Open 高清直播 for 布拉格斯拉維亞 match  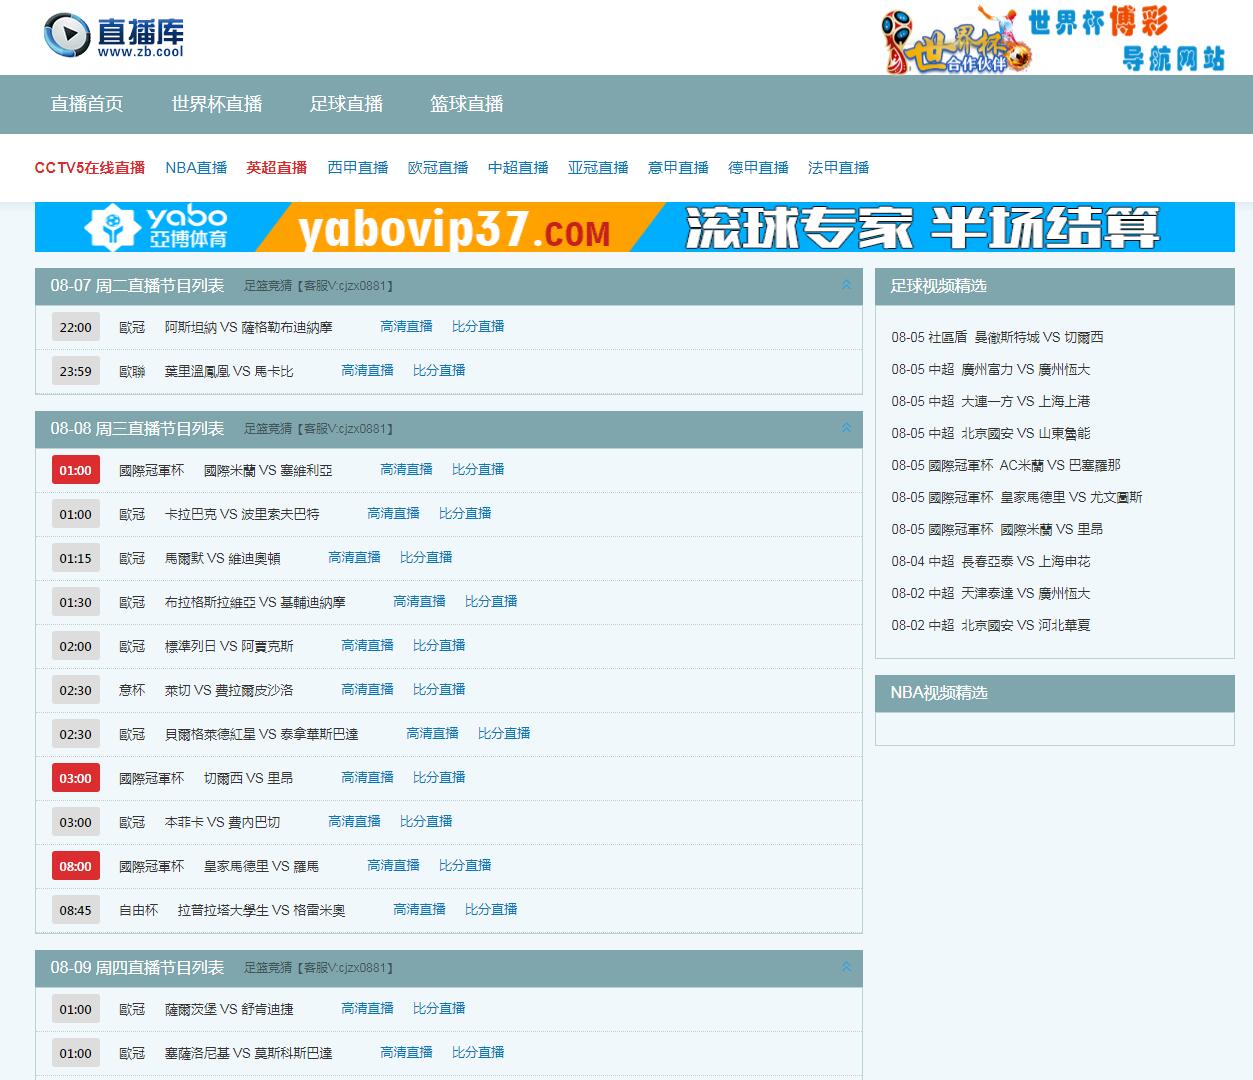[419, 602]
